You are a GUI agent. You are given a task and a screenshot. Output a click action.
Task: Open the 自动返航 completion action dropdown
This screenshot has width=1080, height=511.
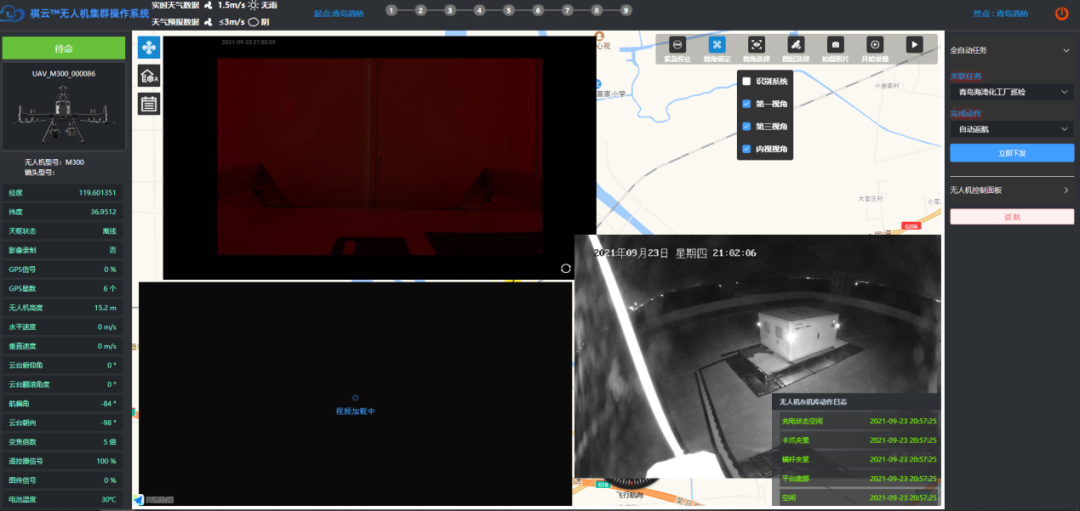(x=1011, y=129)
